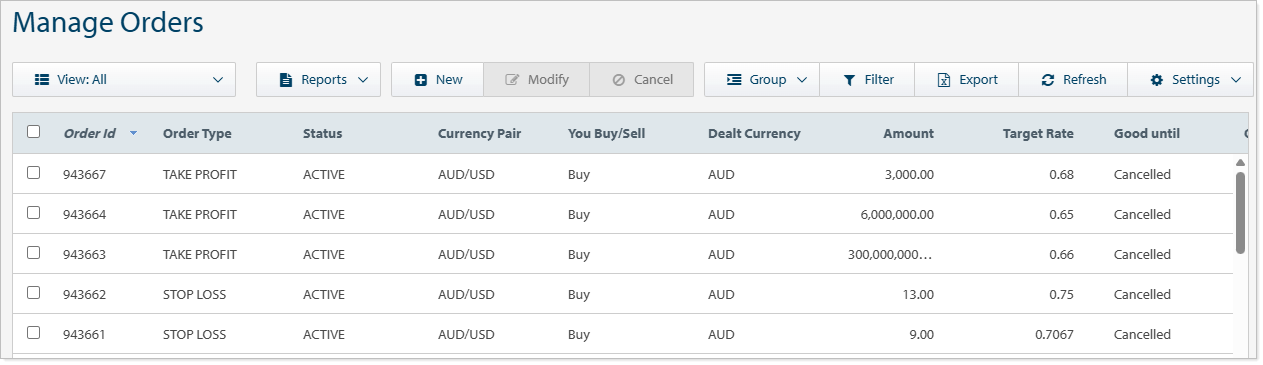The image size is (1263, 365).
Task: Click the gear icon on Settings
Action: (x=1157, y=80)
